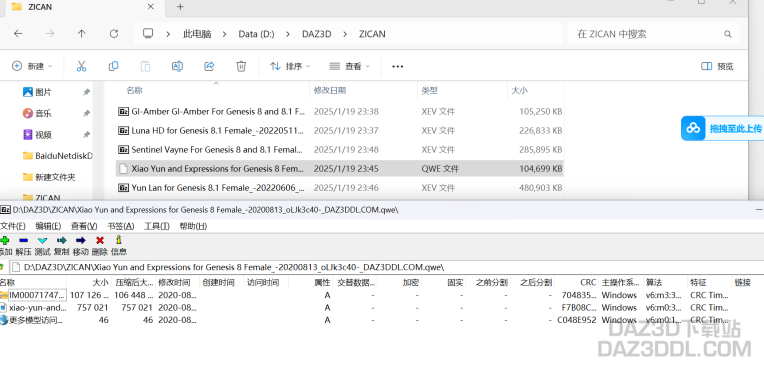Toggle the 预览 (Preview) pane button
This screenshot has height=370, width=764.
[x=717, y=66]
